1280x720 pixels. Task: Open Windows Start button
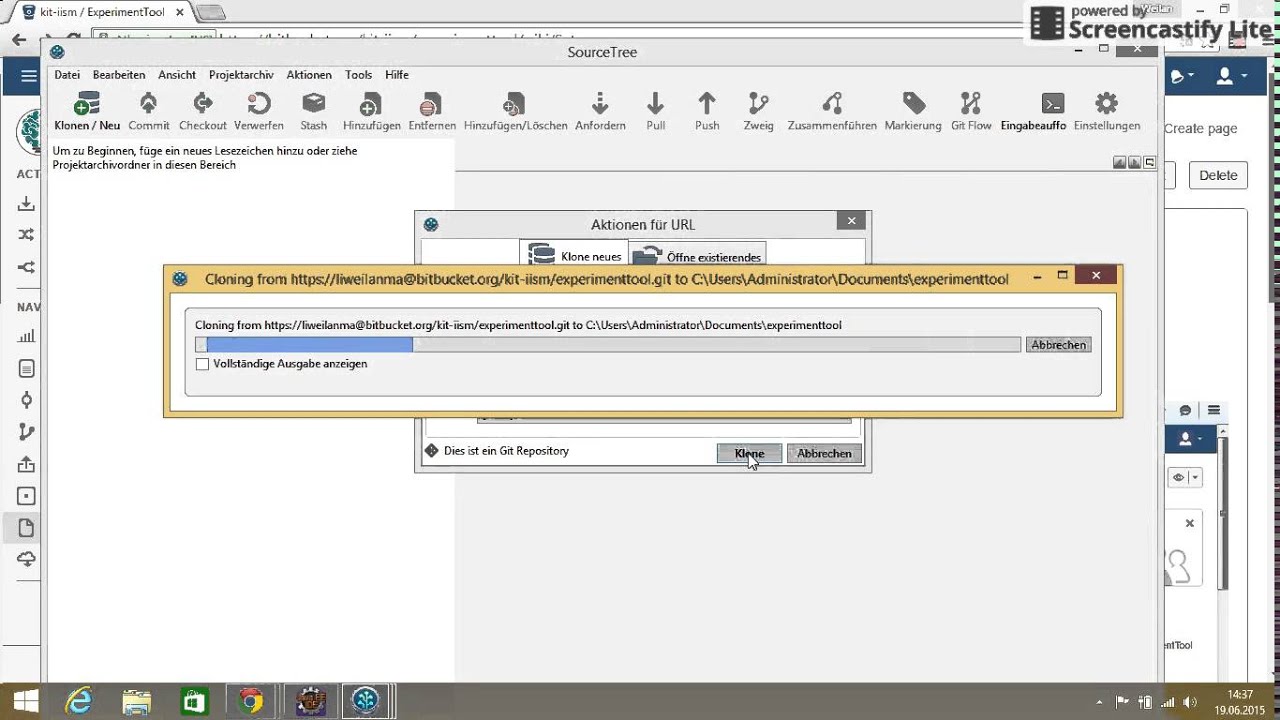click(25, 701)
